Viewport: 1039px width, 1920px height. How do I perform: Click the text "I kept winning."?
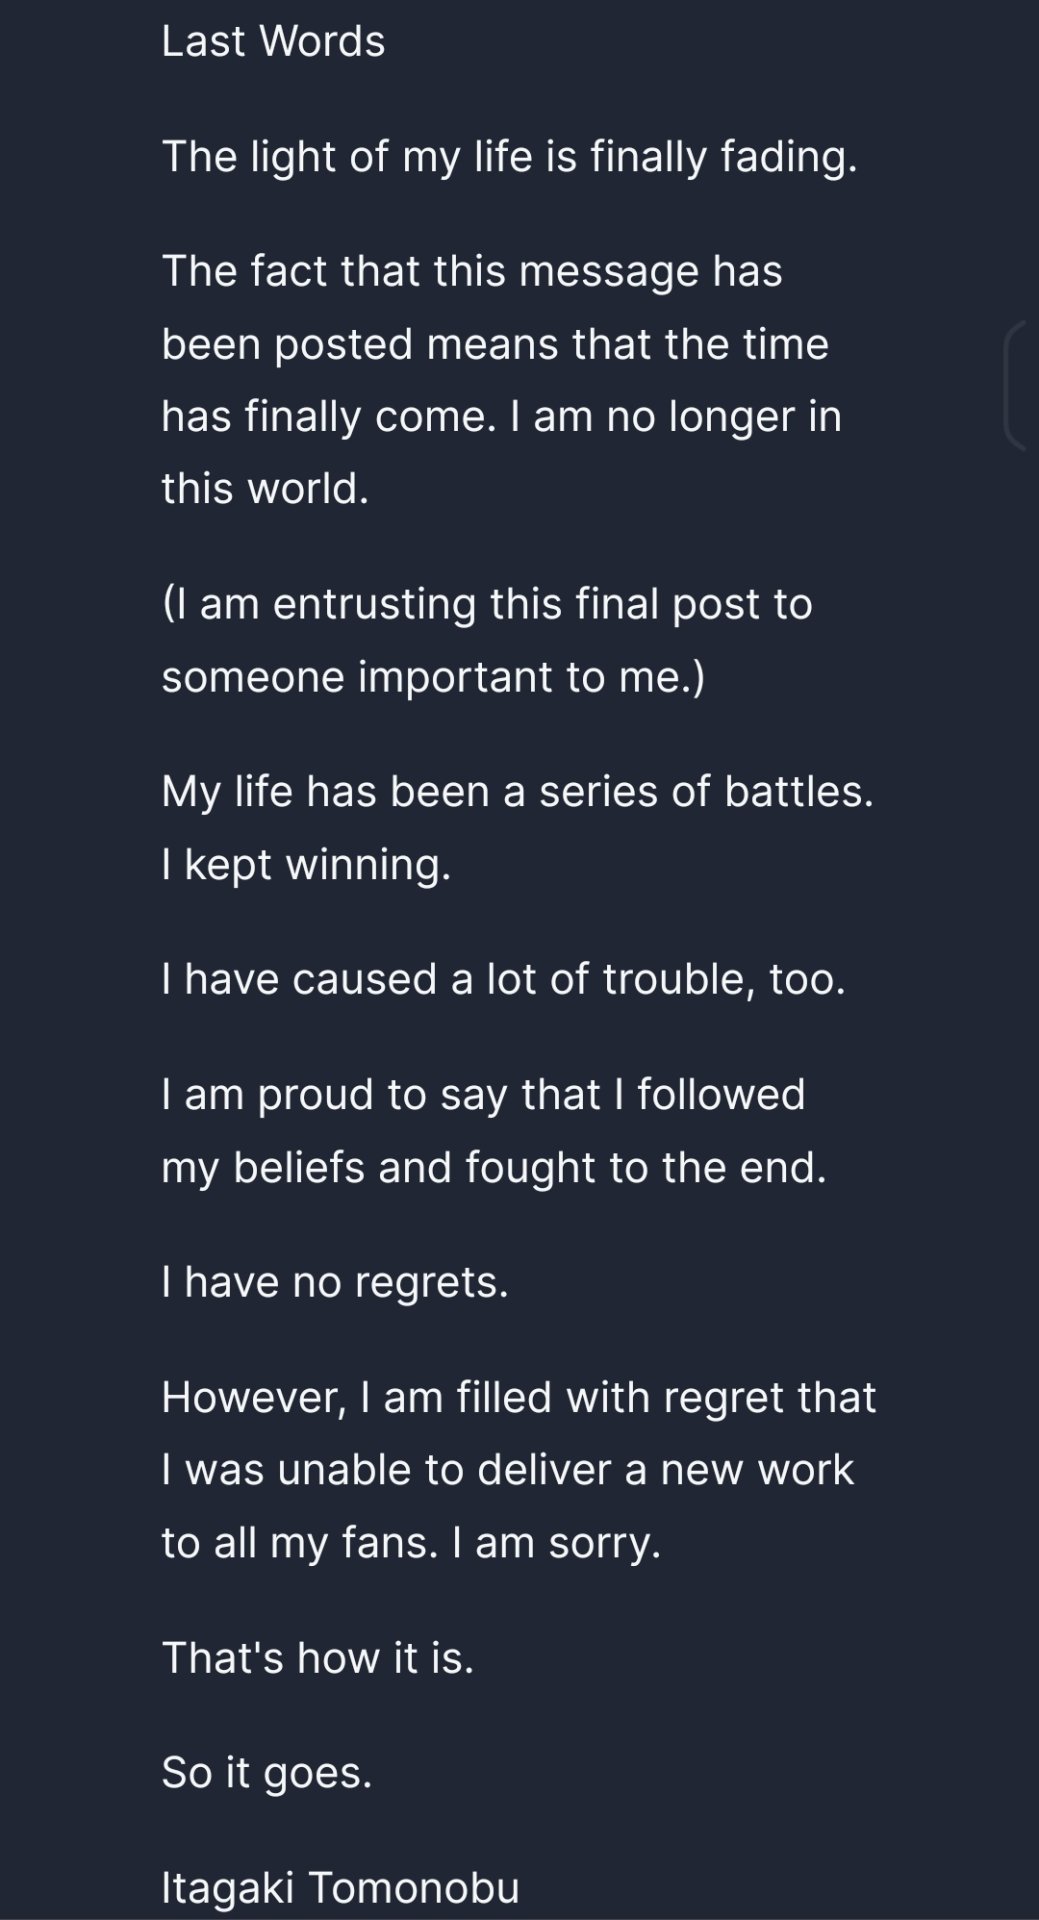[306, 865]
